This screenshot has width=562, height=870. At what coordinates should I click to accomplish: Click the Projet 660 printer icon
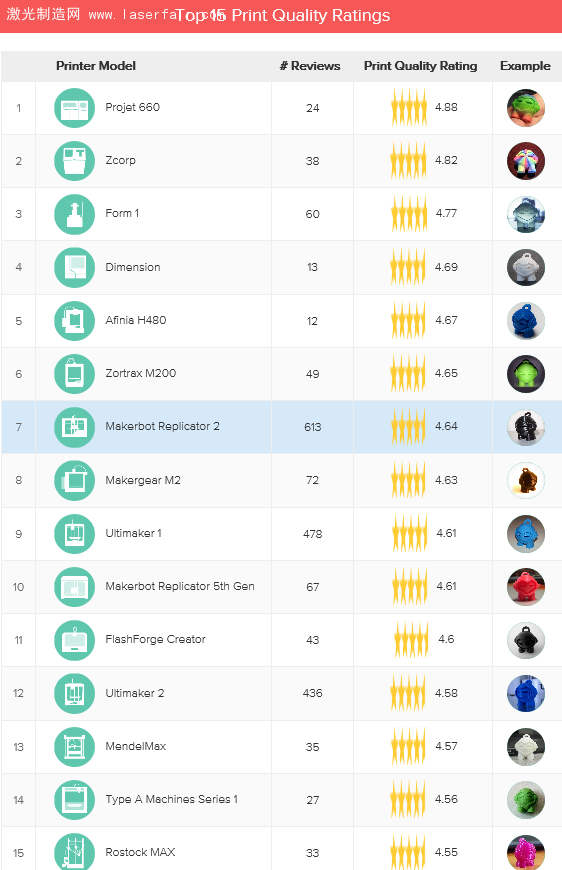pyautogui.click(x=74, y=108)
